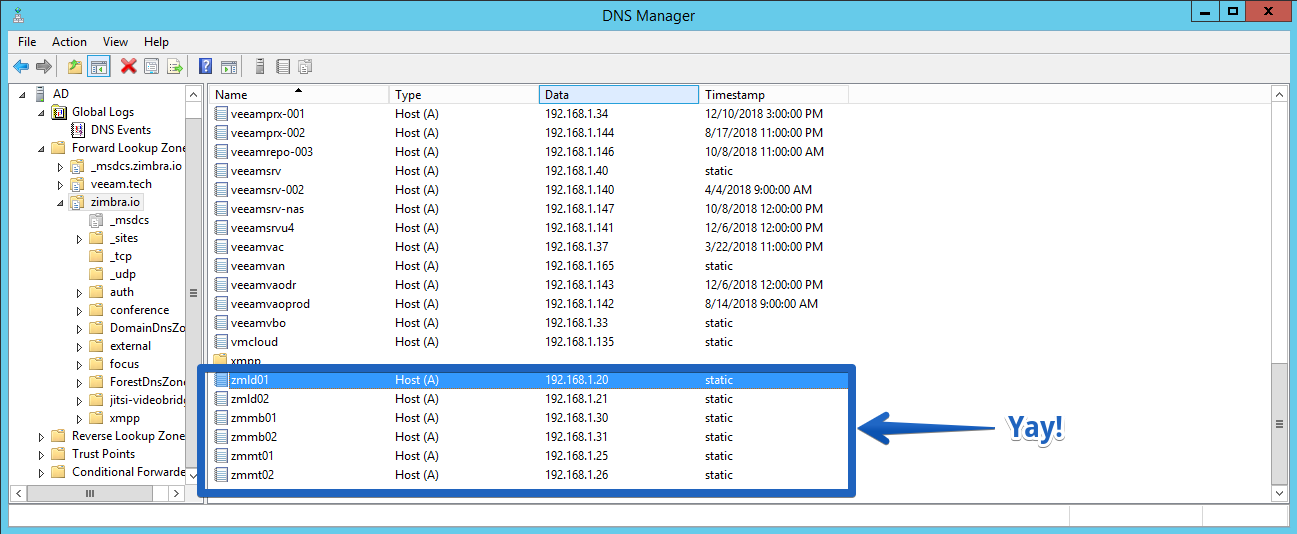
Task: Open the View menu
Action: [x=116, y=42]
